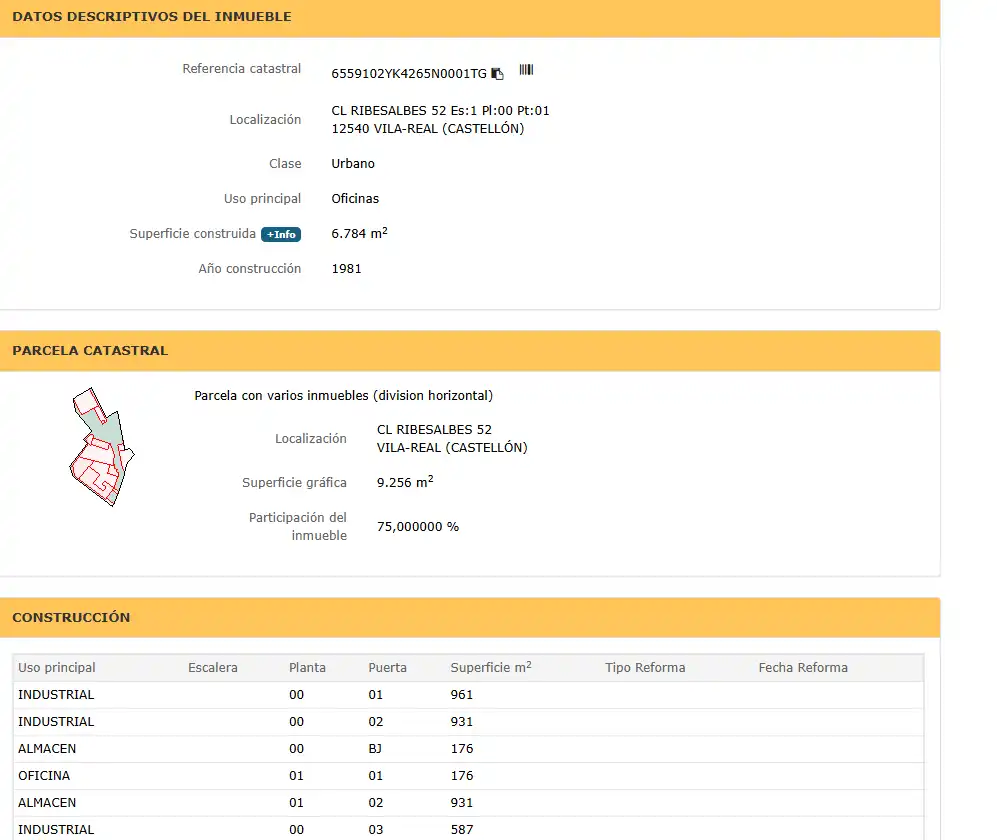Image resolution: width=997 pixels, height=840 pixels.
Task: Click the 'Superficie m²' column header
Action: tap(491, 667)
